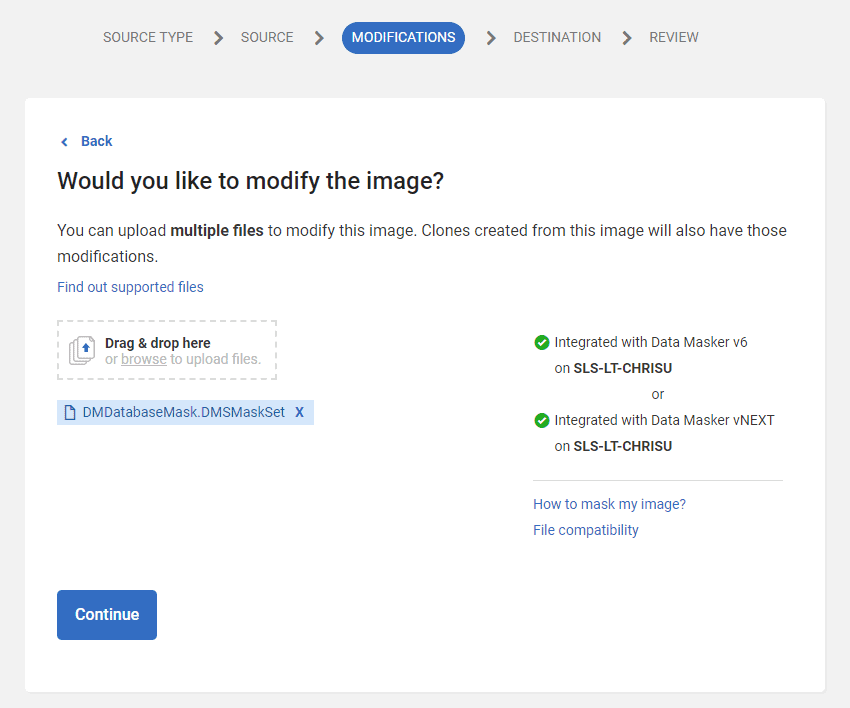Click the green check for Data Masker v6

(x=542, y=342)
